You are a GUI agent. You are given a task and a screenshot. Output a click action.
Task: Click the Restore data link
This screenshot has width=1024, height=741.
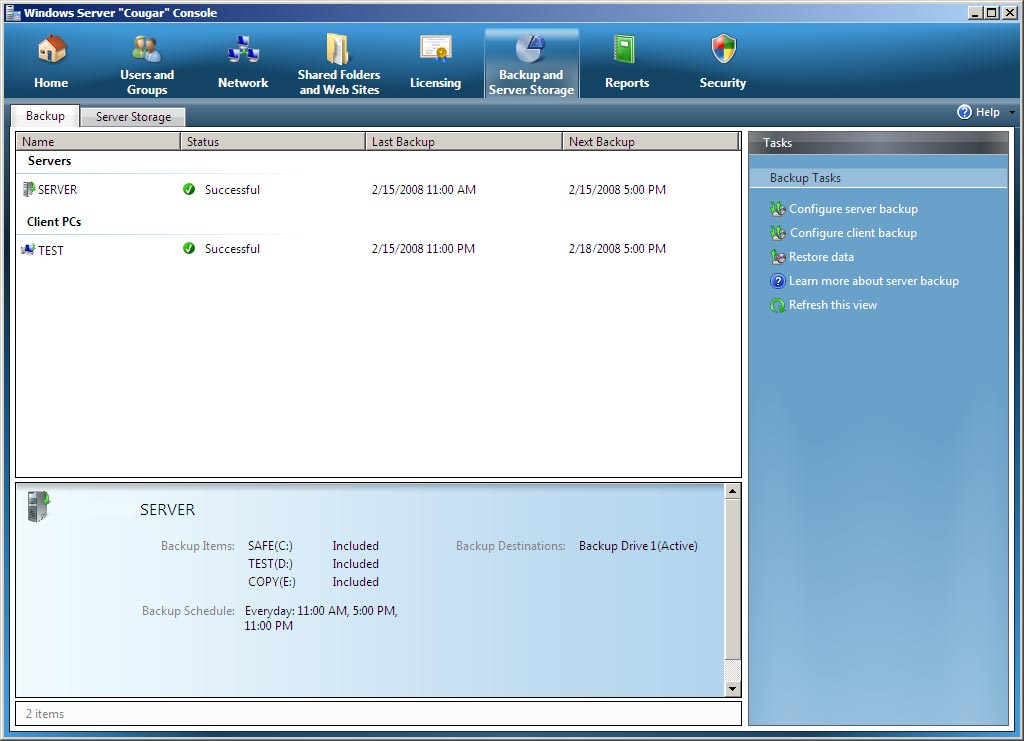coord(821,257)
